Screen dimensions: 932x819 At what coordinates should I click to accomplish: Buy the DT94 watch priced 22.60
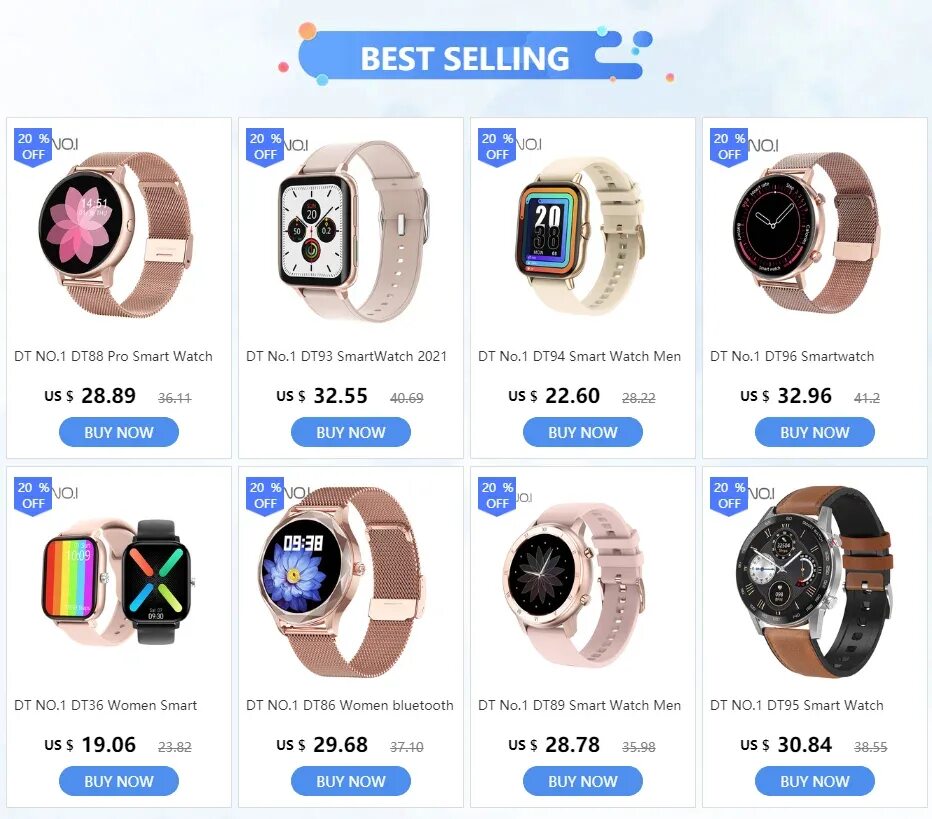pyautogui.click(x=582, y=432)
